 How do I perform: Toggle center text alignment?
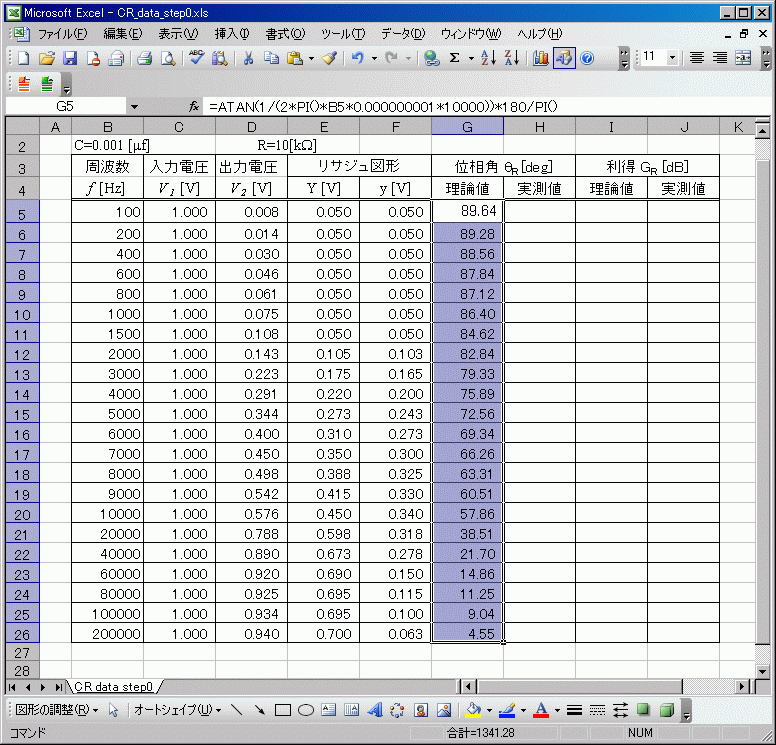[720, 58]
